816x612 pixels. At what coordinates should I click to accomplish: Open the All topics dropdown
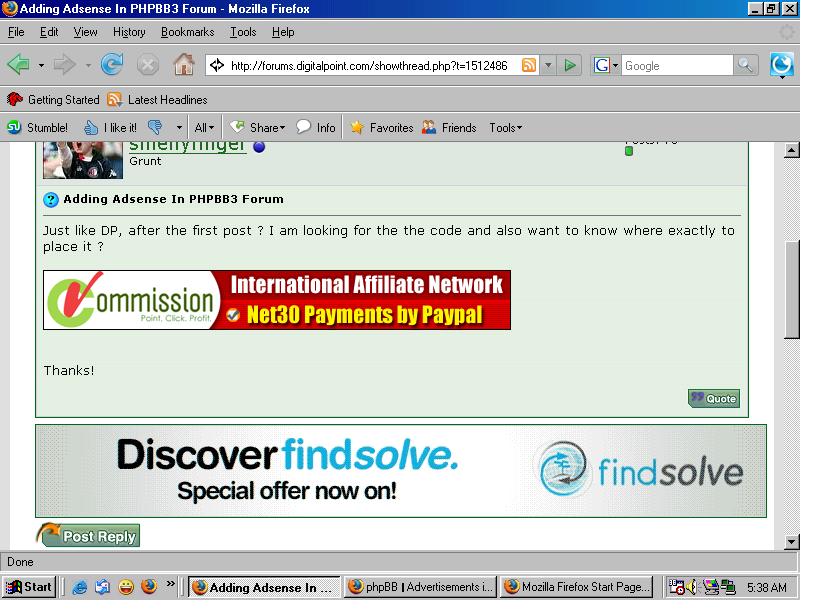pyautogui.click(x=204, y=128)
